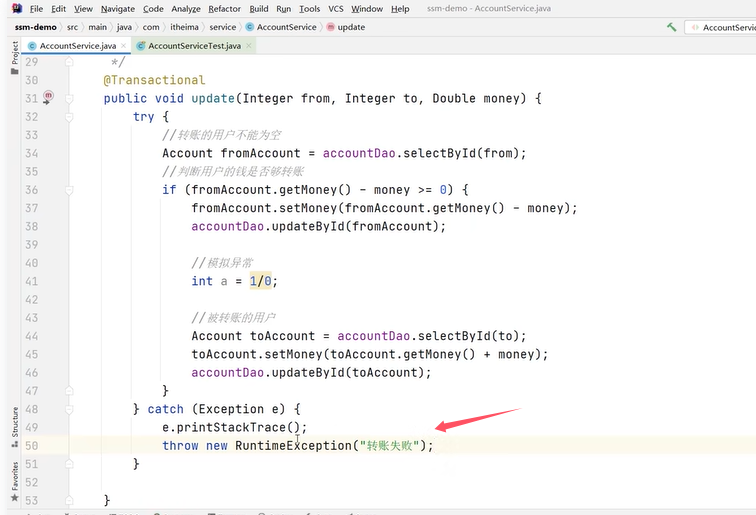The height and width of the screenshot is (515, 756).
Task: Click the RuntimeException text on line 50
Action: pyautogui.click(x=294, y=446)
